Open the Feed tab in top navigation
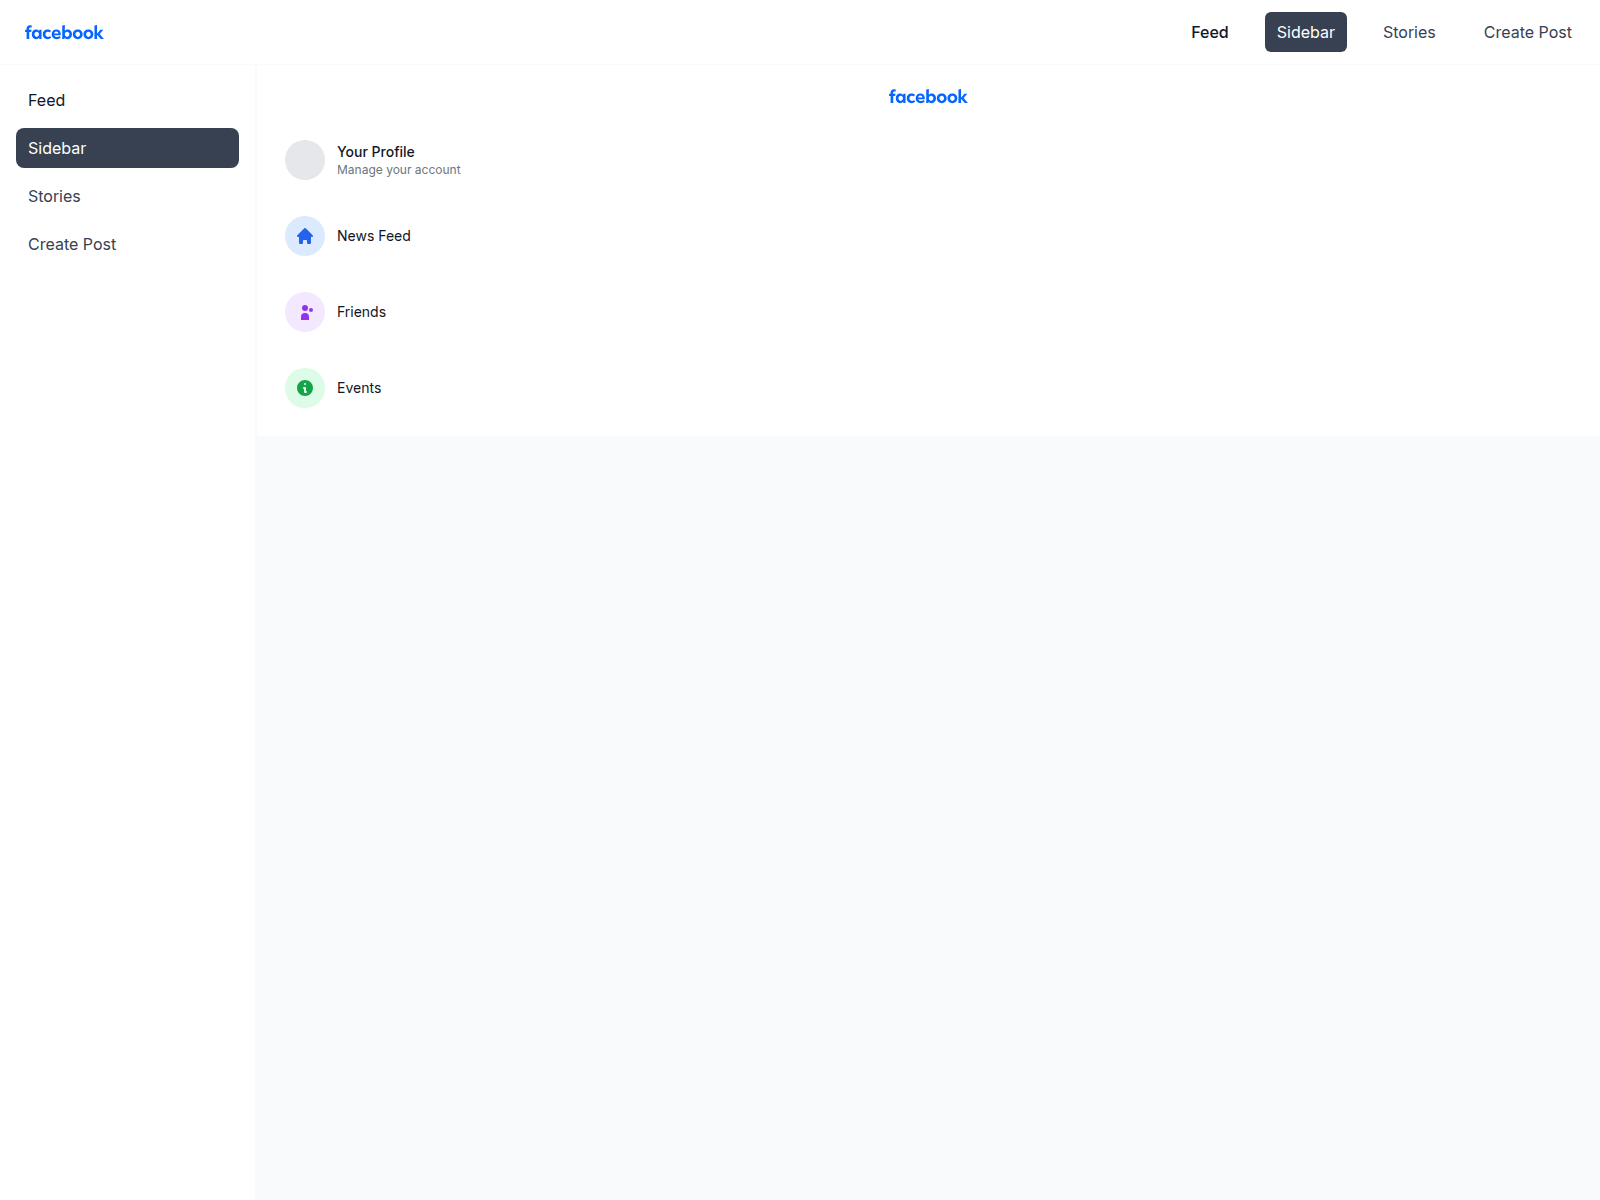The width and height of the screenshot is (1600, 1200). (1209, 32)
